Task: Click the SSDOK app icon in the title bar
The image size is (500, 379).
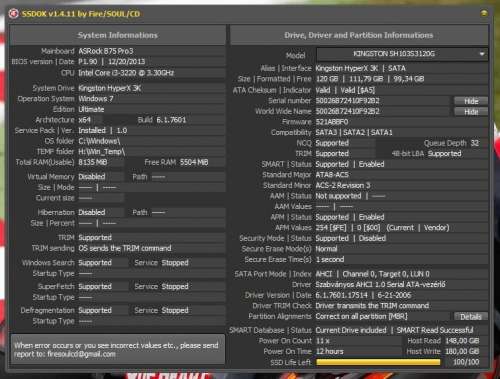Action: [13, 14]
